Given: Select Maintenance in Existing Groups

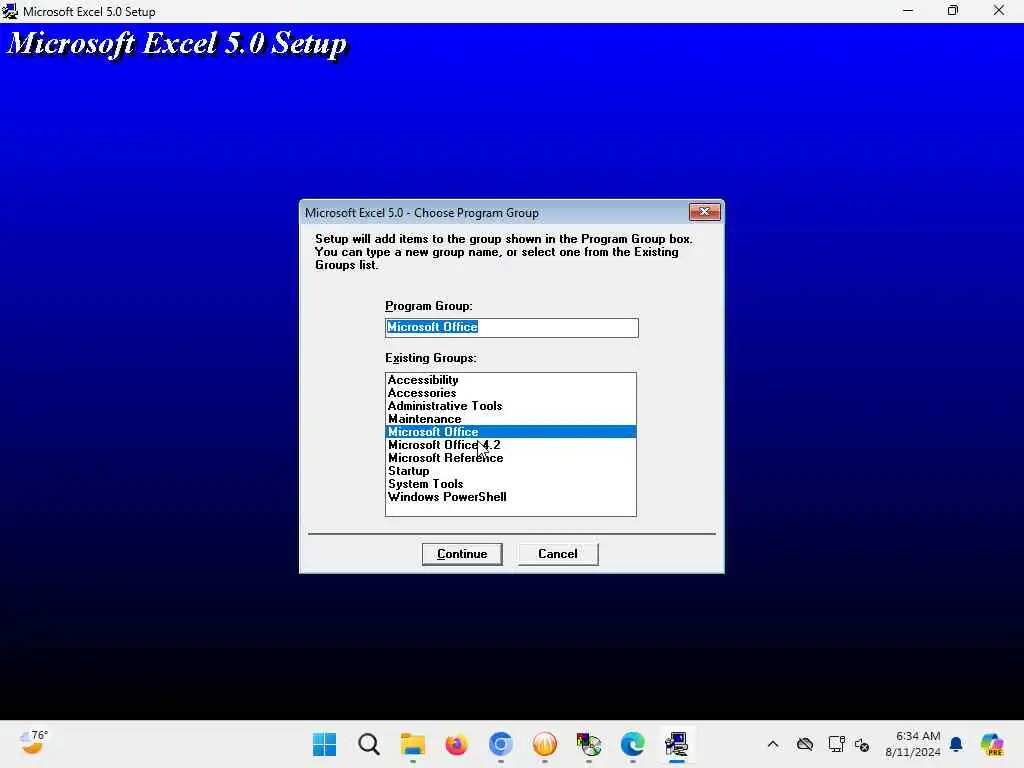Looking at the screenshot, I should coord(511,419).
